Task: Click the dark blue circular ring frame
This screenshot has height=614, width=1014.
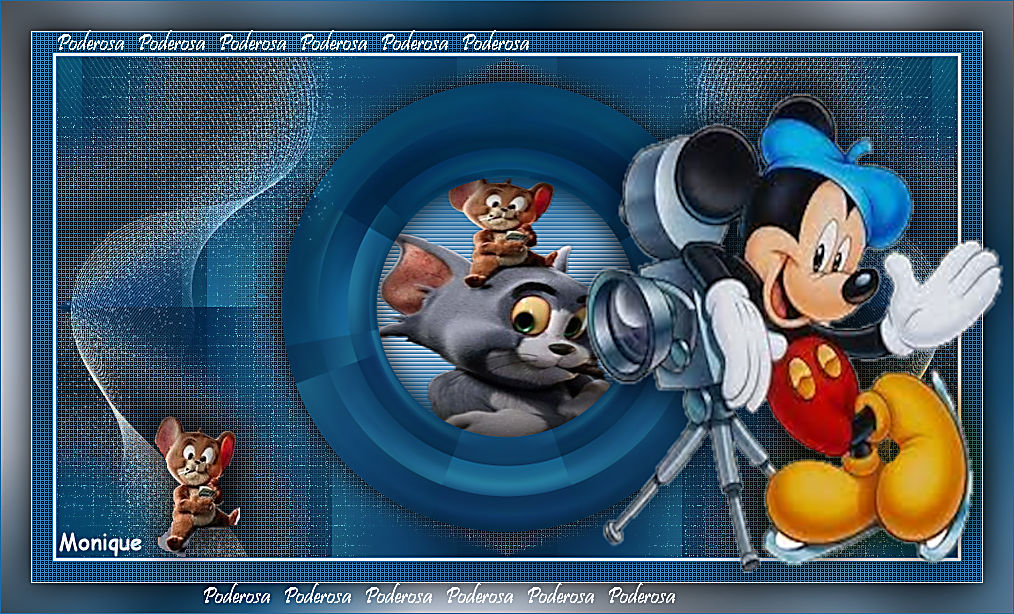Action: pos(330,330)
